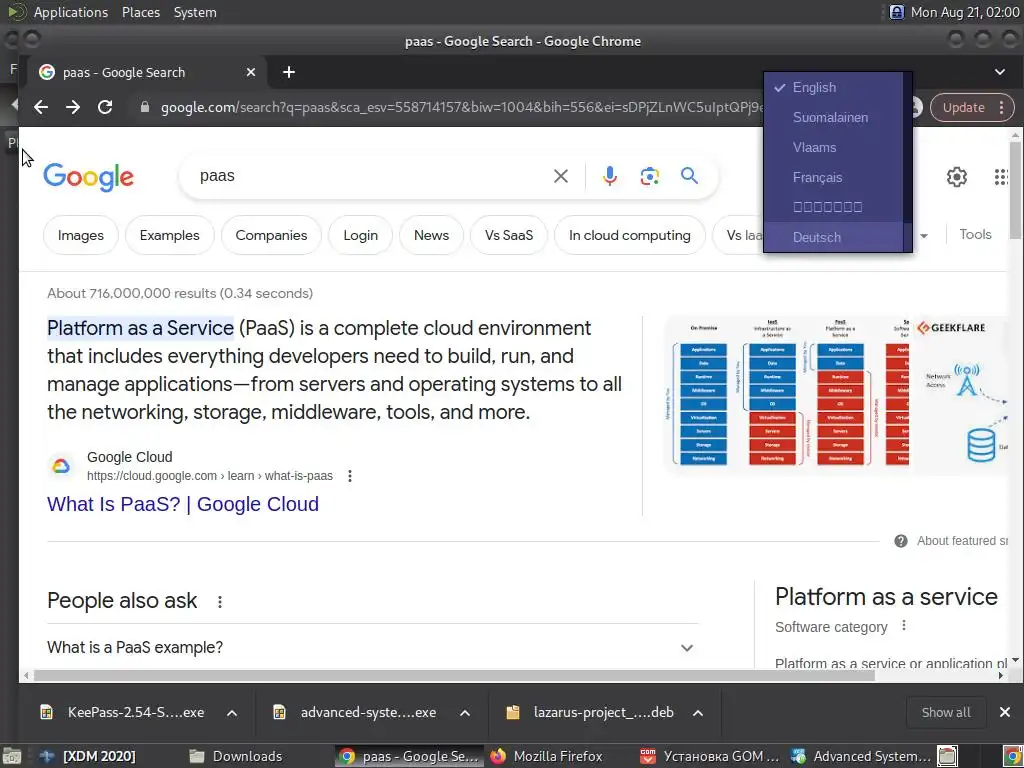This screenshot has height=768, width=1024.
Task: Reload the Google search page
Action: pyautogui.click(x=104, y=107)
